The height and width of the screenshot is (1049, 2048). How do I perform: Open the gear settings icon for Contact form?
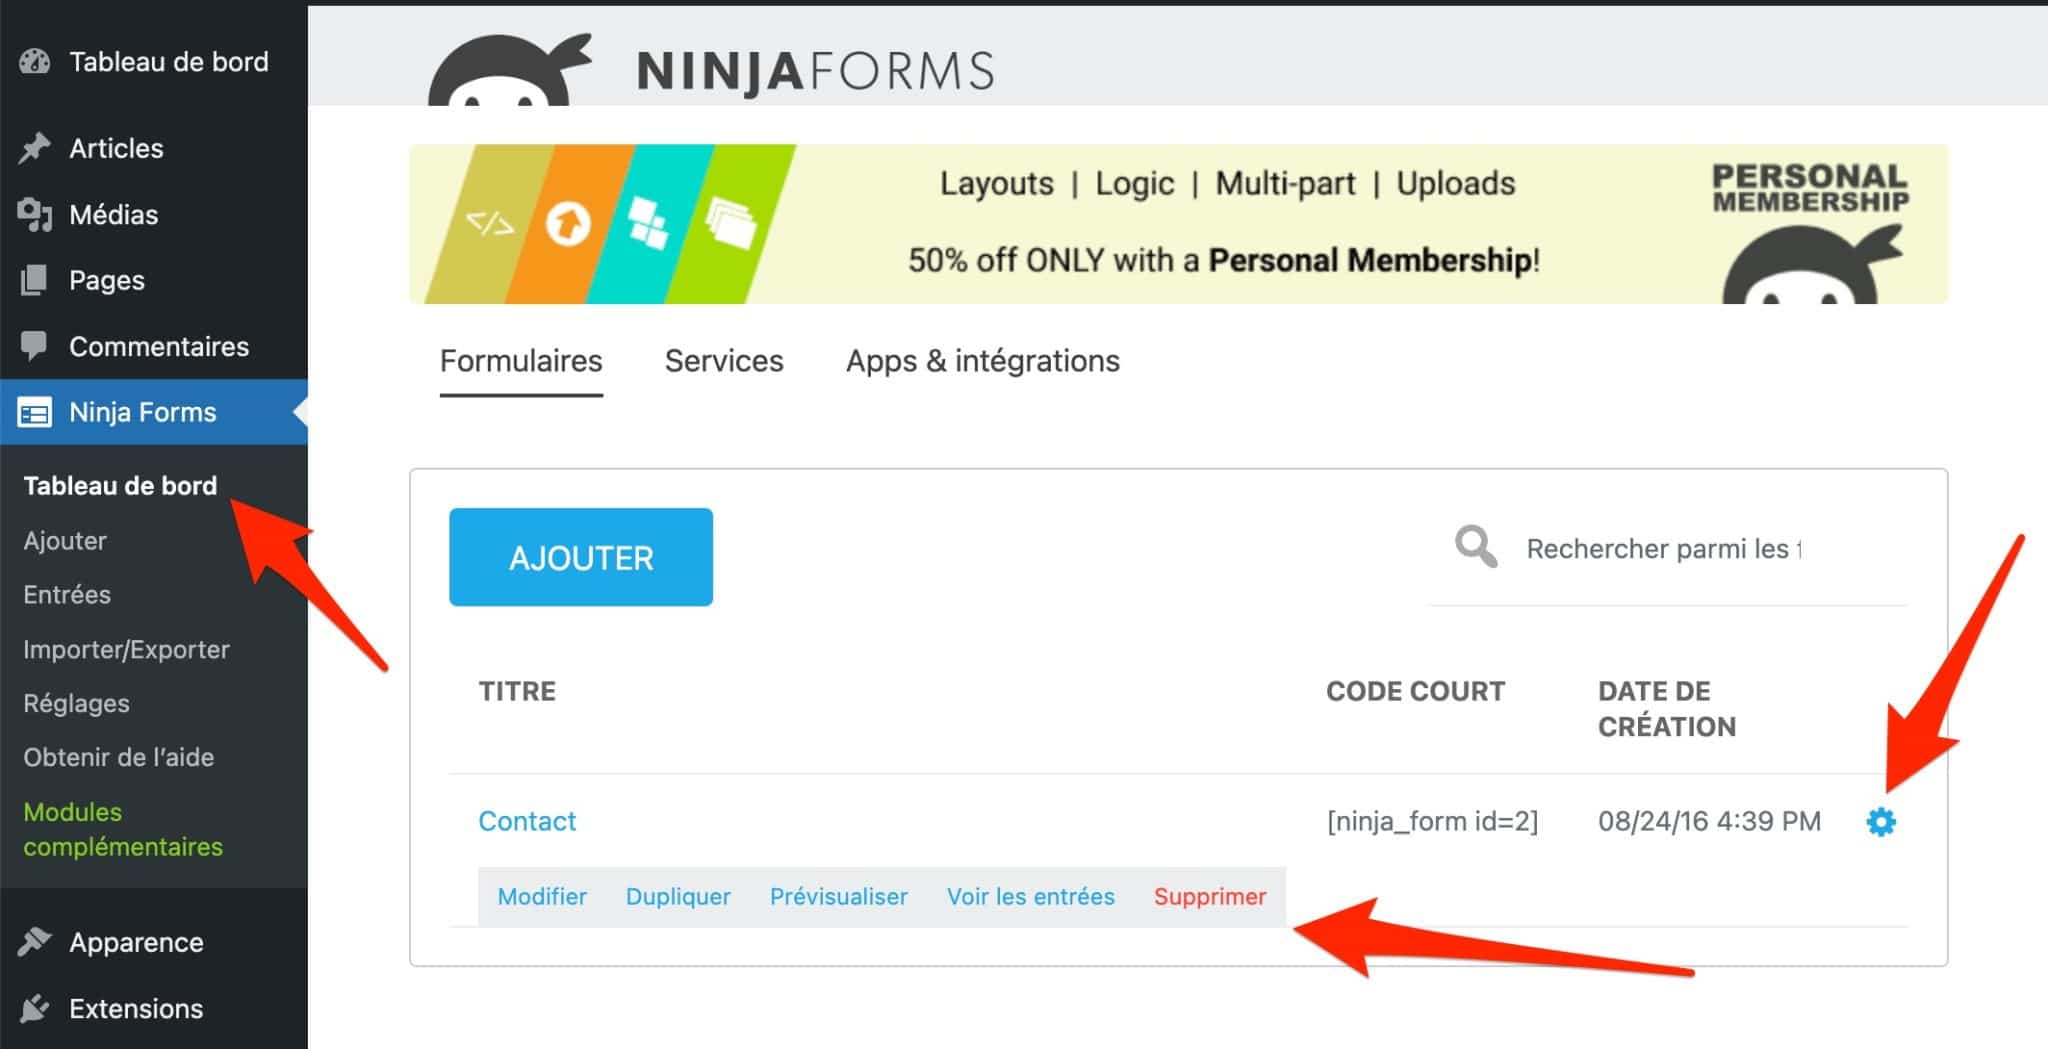(1880, 822)
